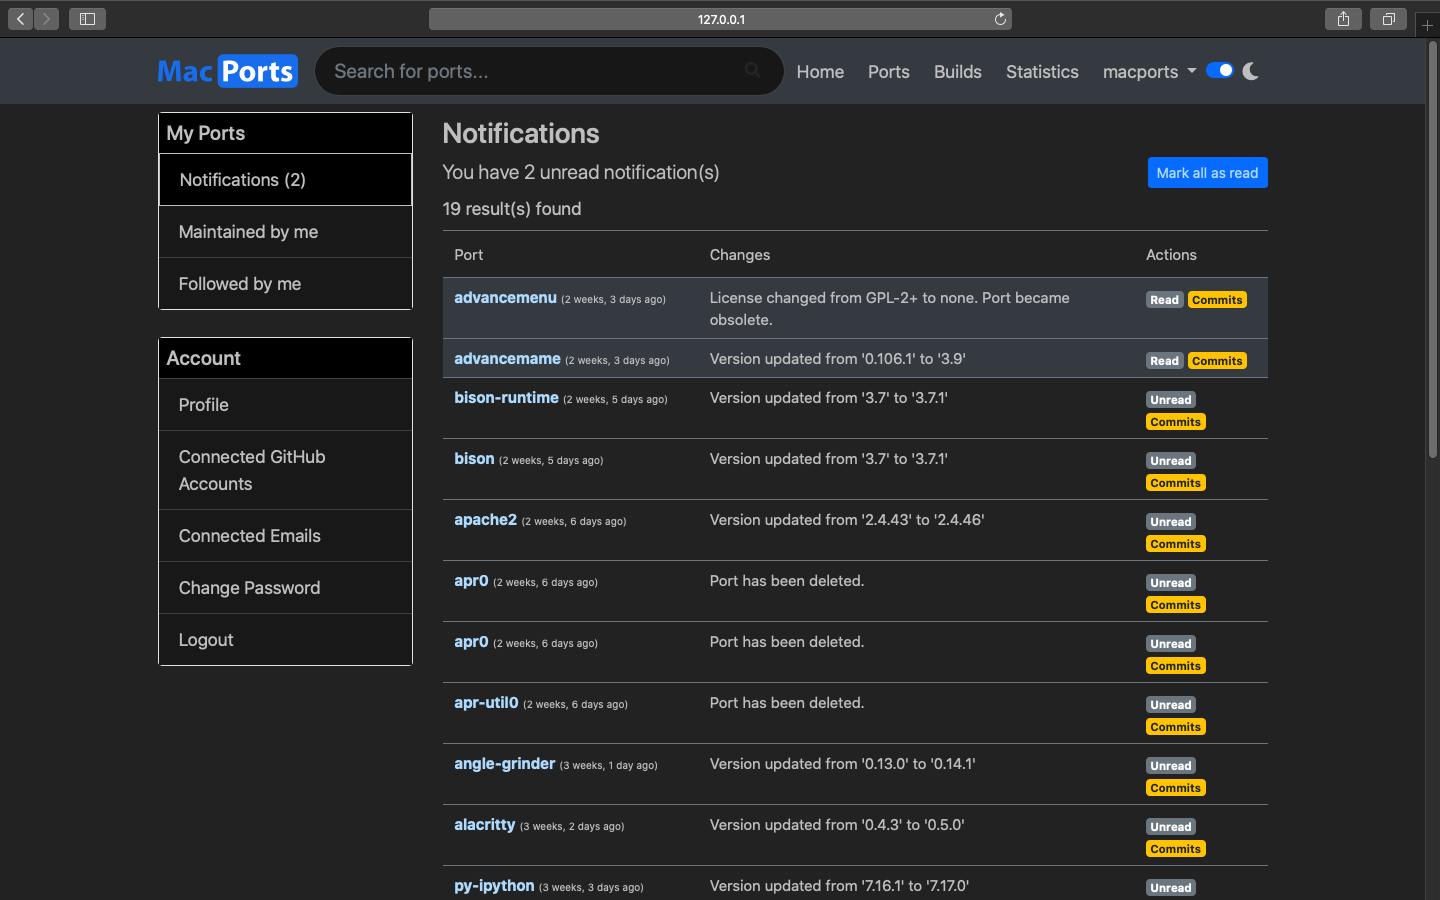Click Commits badge for advancemame
Screen dimensions: 1440x900
(1217, 361)
